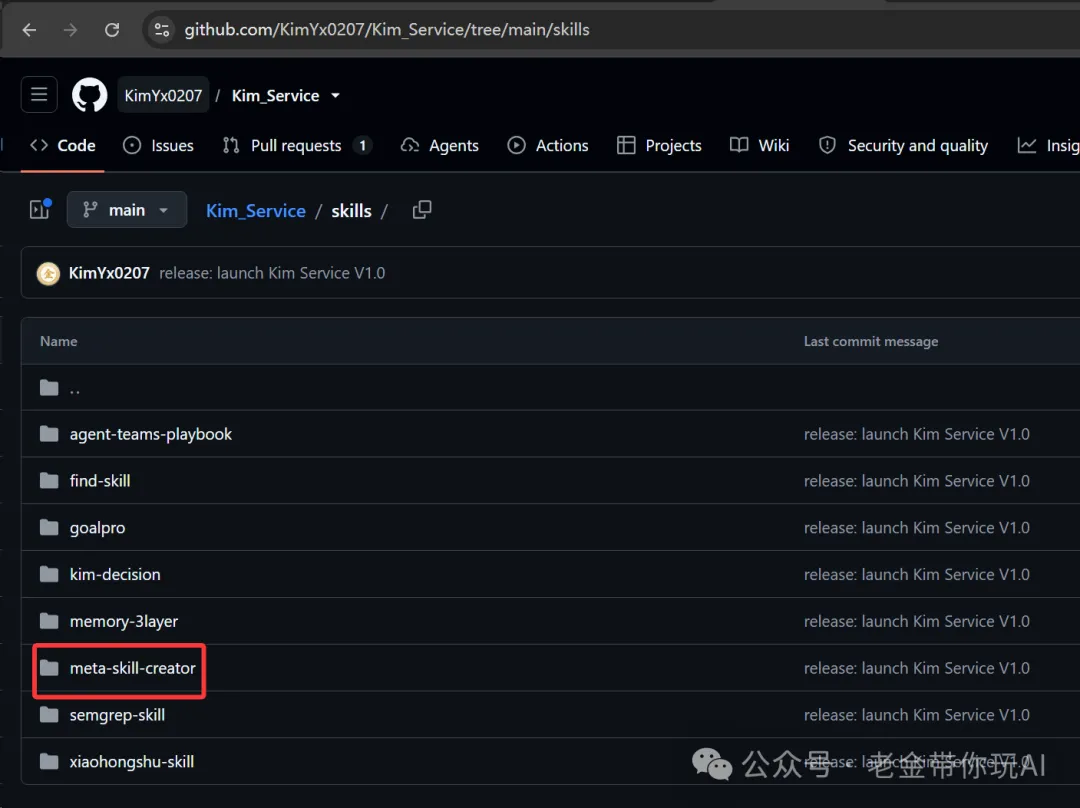The image size is (1080, 808).
Task: Open commit message in goalpro row
Action: click(x=917, y=528)
